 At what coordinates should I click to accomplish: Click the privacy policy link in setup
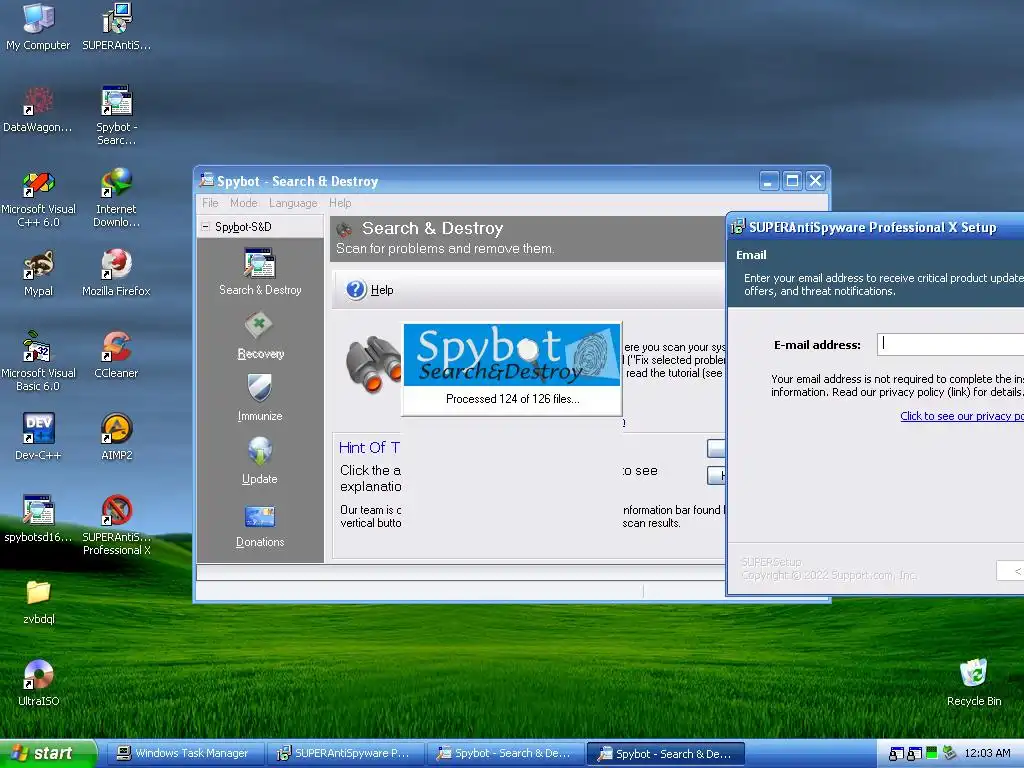click(x=961, y=416)
